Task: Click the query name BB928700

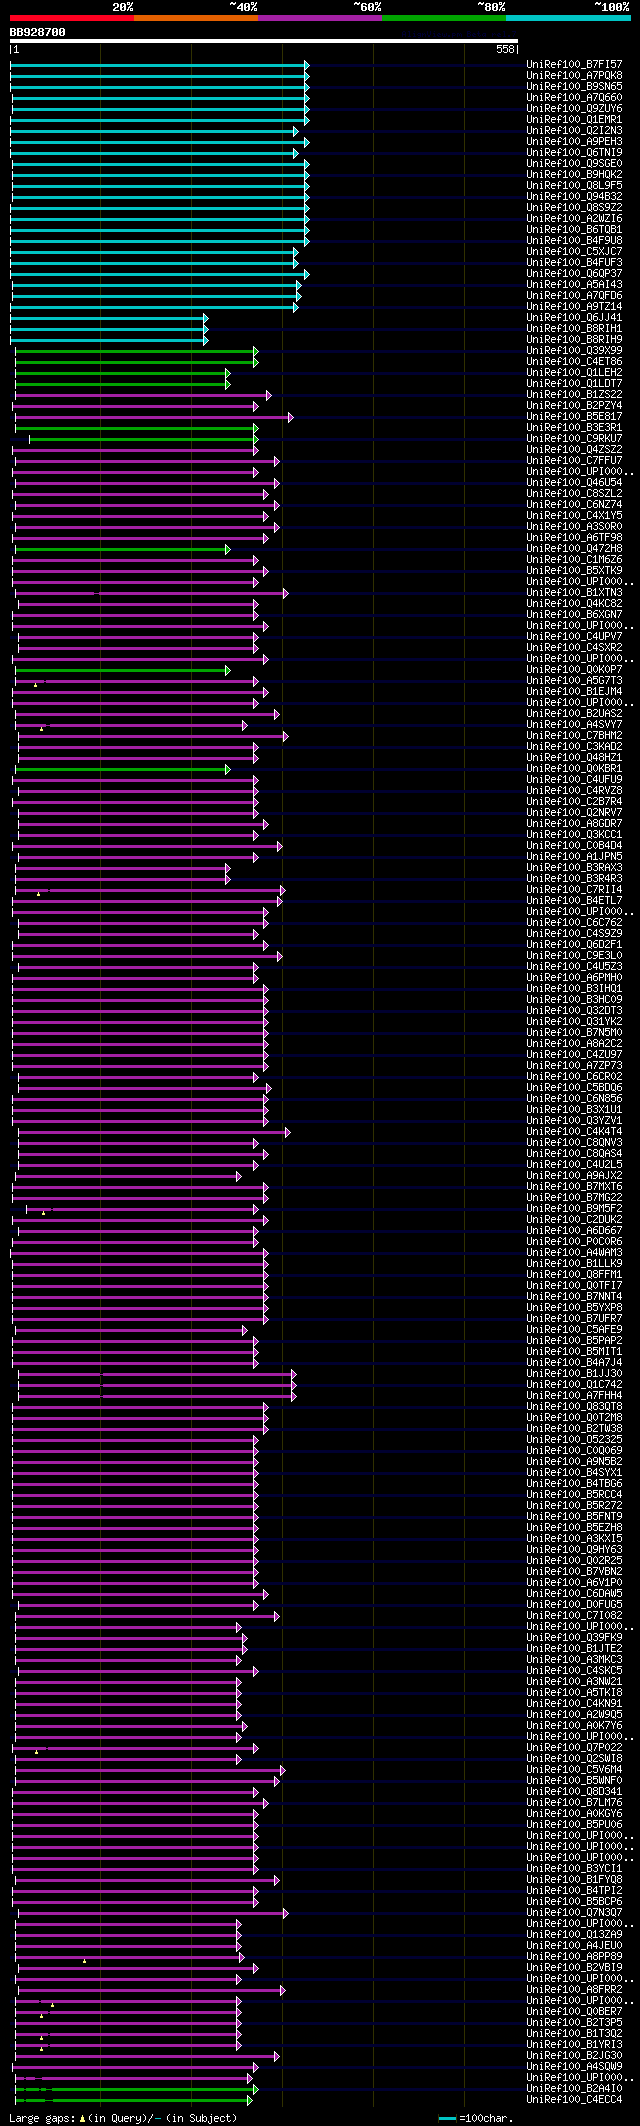Action: pos(38,32)
